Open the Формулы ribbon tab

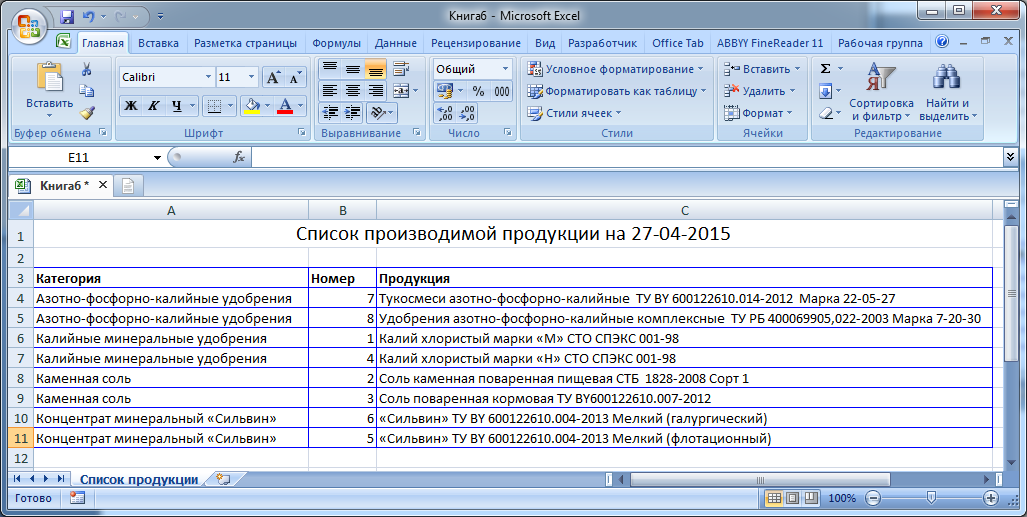(337, 43)
